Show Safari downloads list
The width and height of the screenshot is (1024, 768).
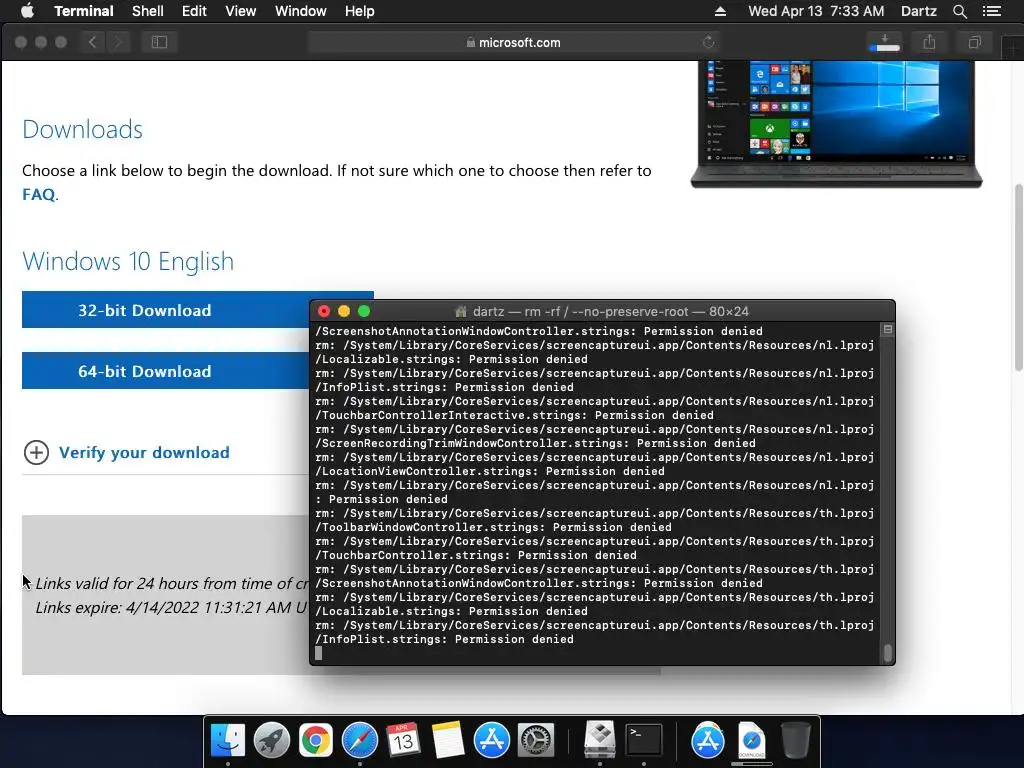coord(885,42)
